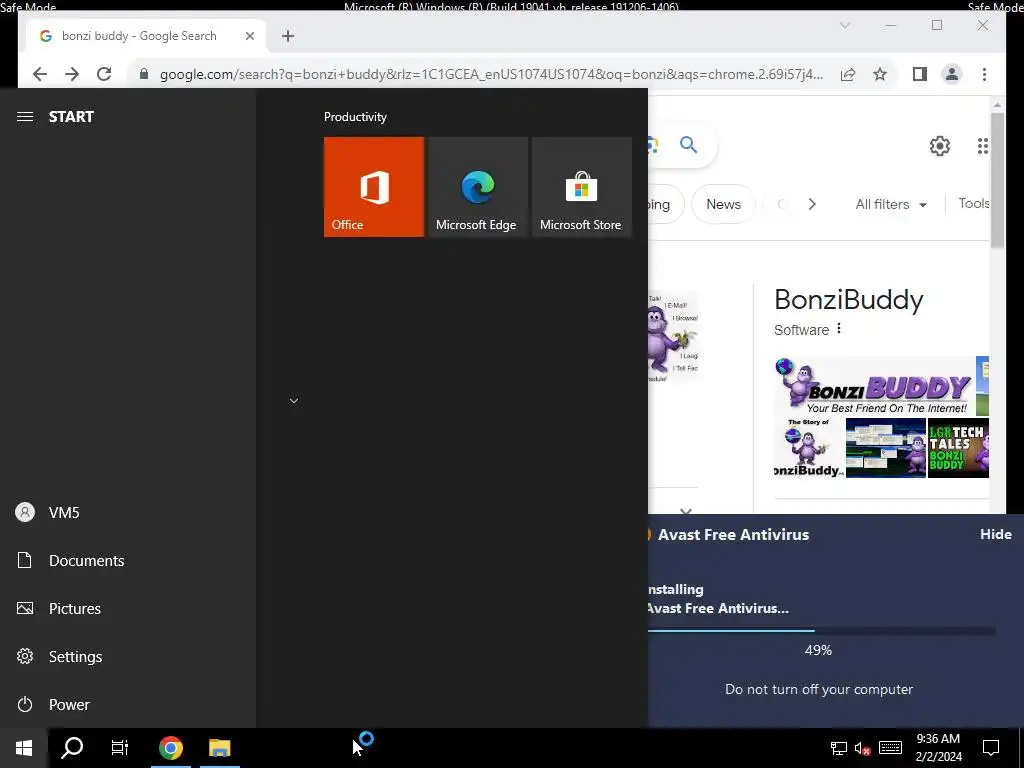This screenshot has height=768, width=1024.
Task: Expand the Start menu app list chevron
Action: point(294,401)
